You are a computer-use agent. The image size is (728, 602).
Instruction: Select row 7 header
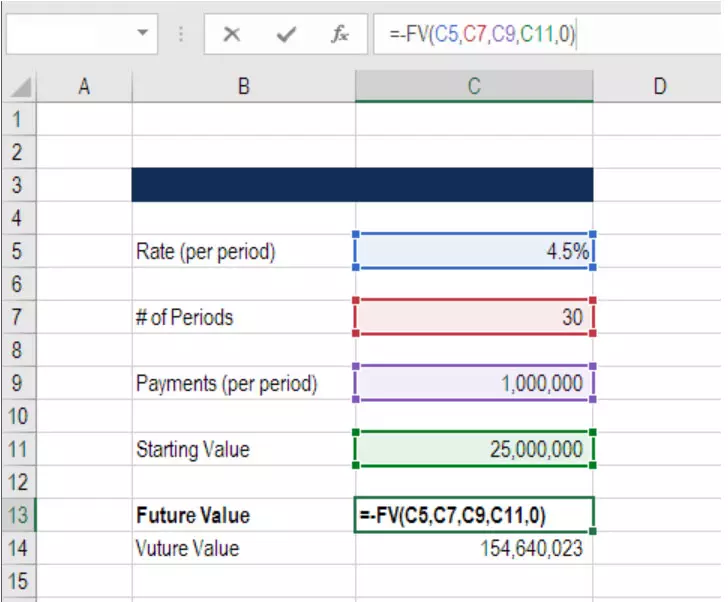(19, 317)
